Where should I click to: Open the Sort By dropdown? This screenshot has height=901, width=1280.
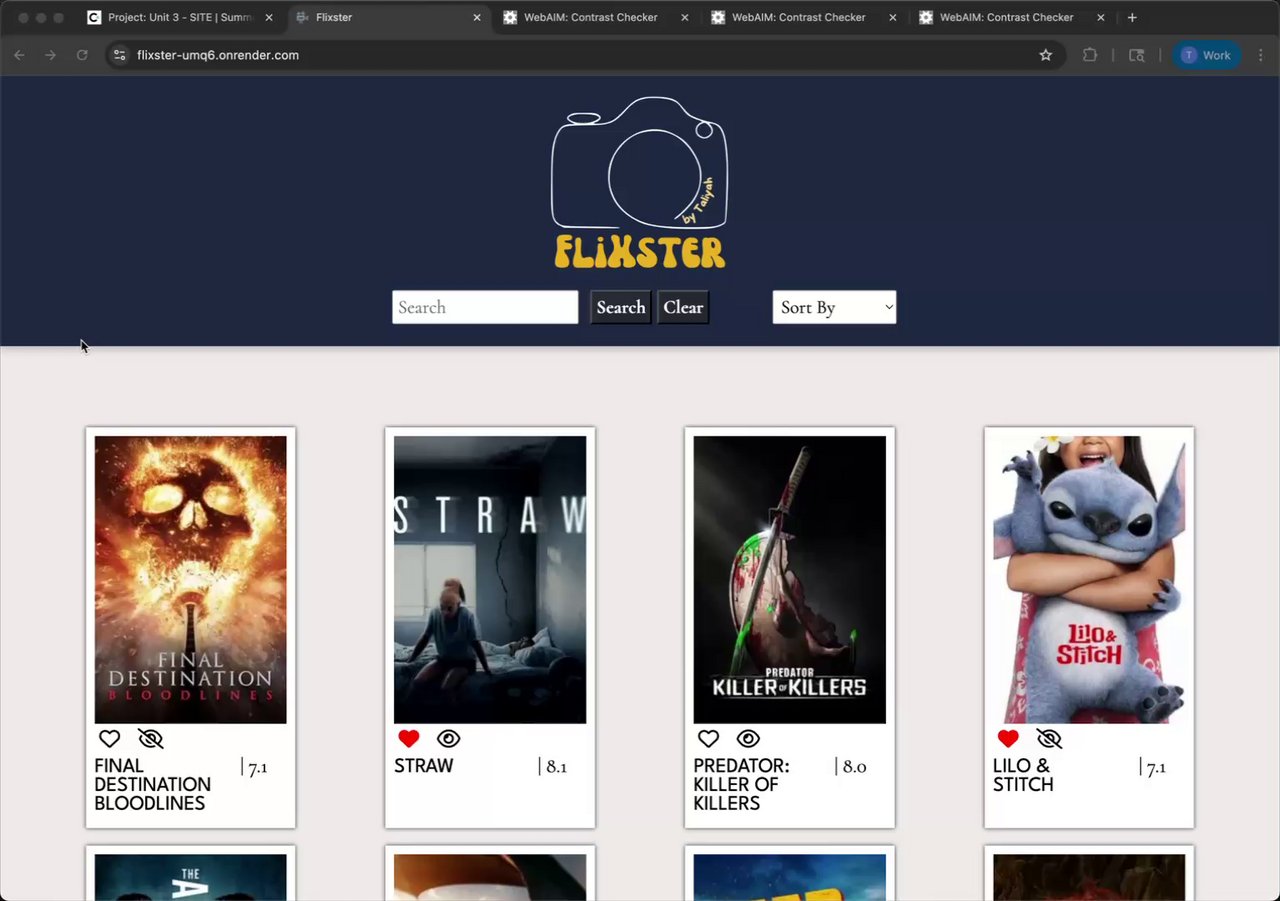pos(834,307)
